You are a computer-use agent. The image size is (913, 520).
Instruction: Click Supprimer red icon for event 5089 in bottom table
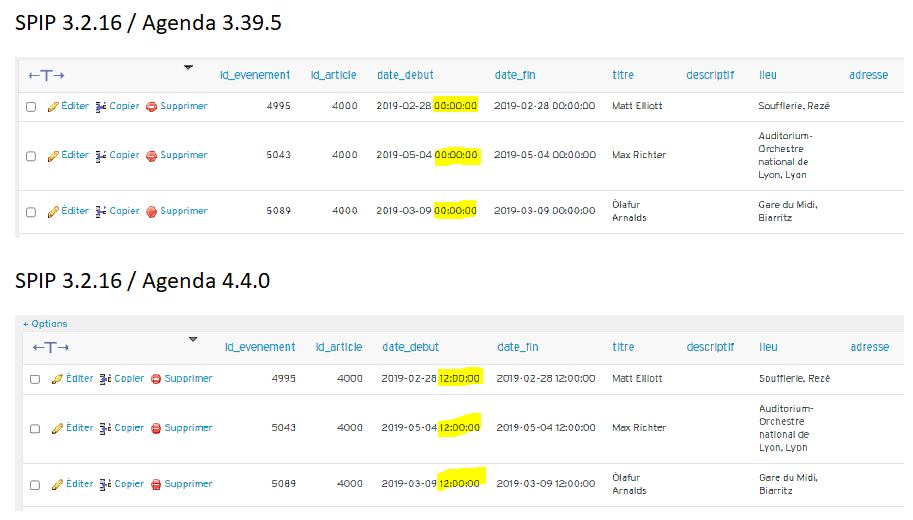click(156, 484)
